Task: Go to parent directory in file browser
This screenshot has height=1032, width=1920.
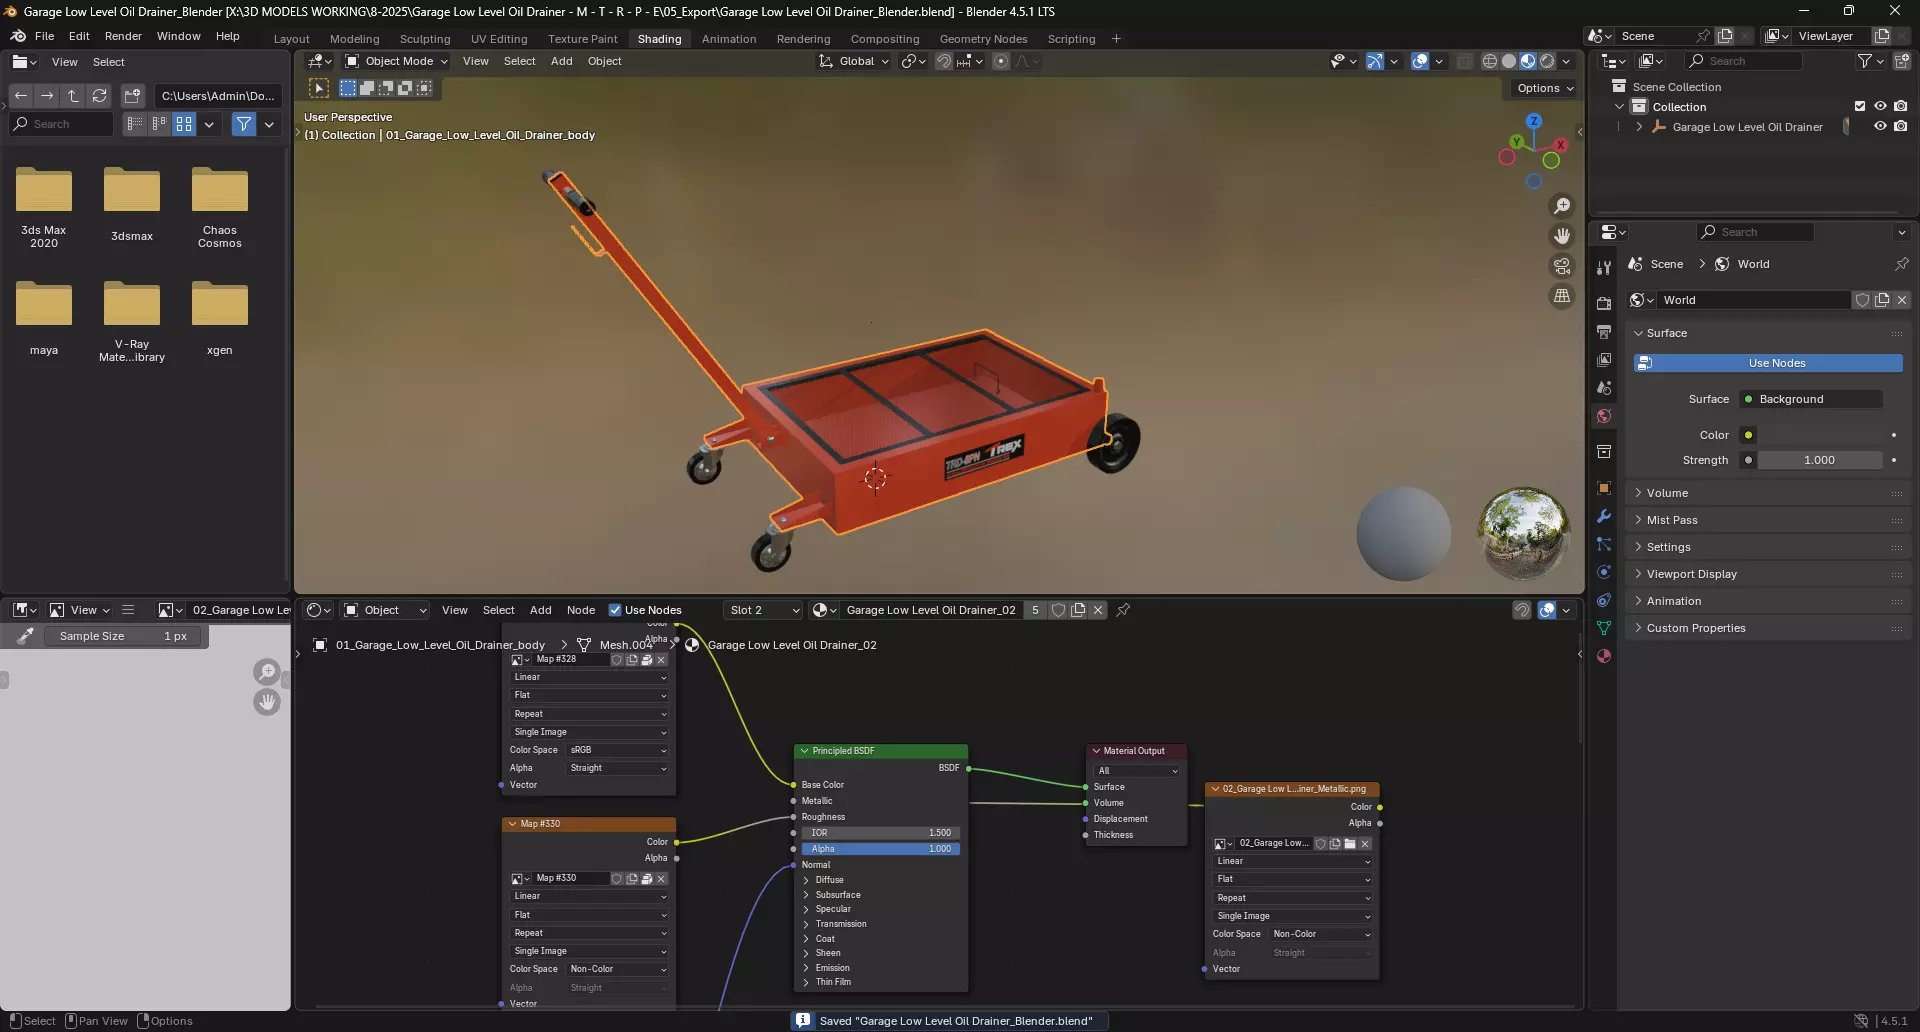Action: point(73,96)
